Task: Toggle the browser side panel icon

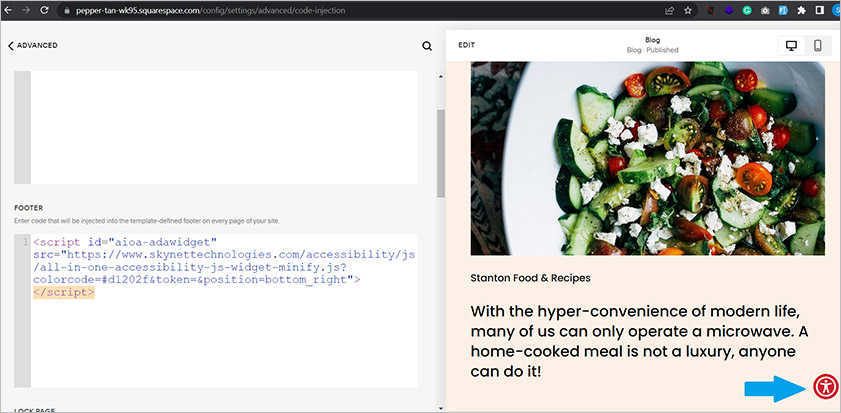Action: [x=820, y=10]
